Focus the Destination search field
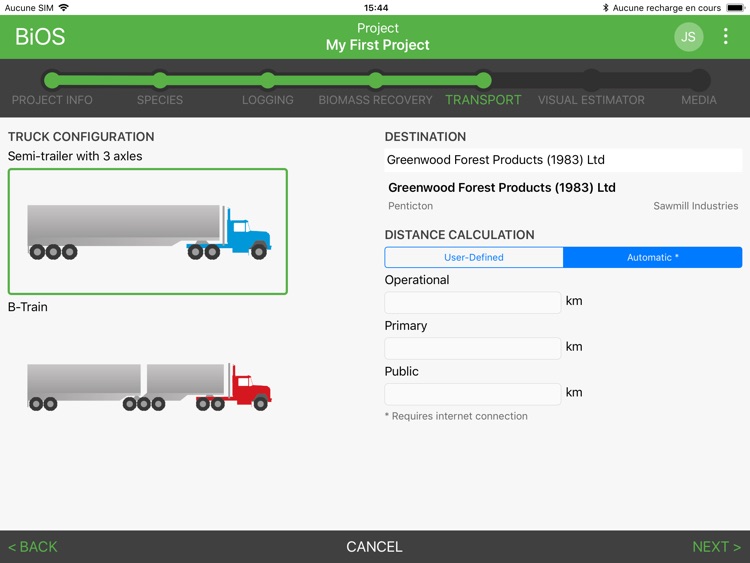 pyautogui.click(x=563, y=160)
